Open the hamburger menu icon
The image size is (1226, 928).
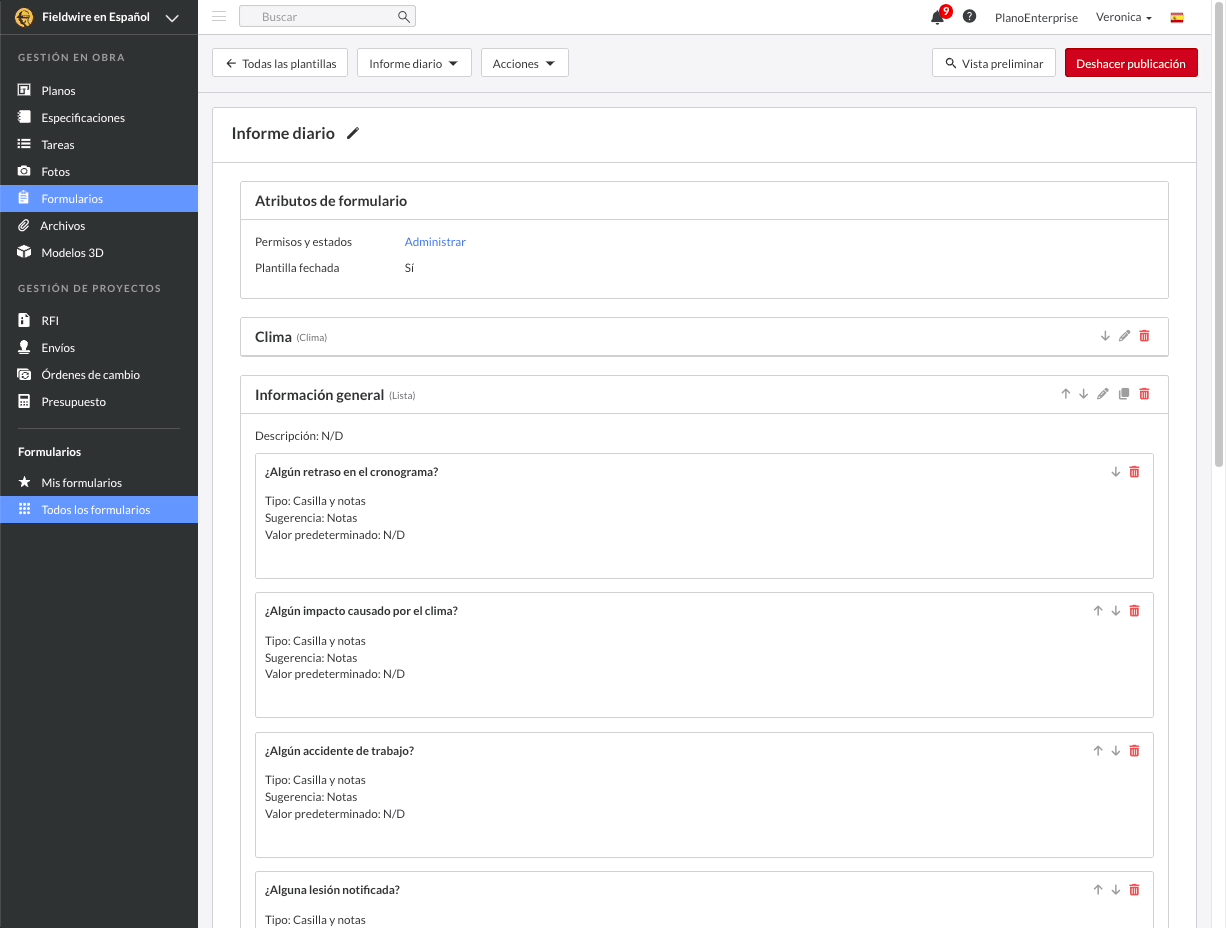point(219,17)
